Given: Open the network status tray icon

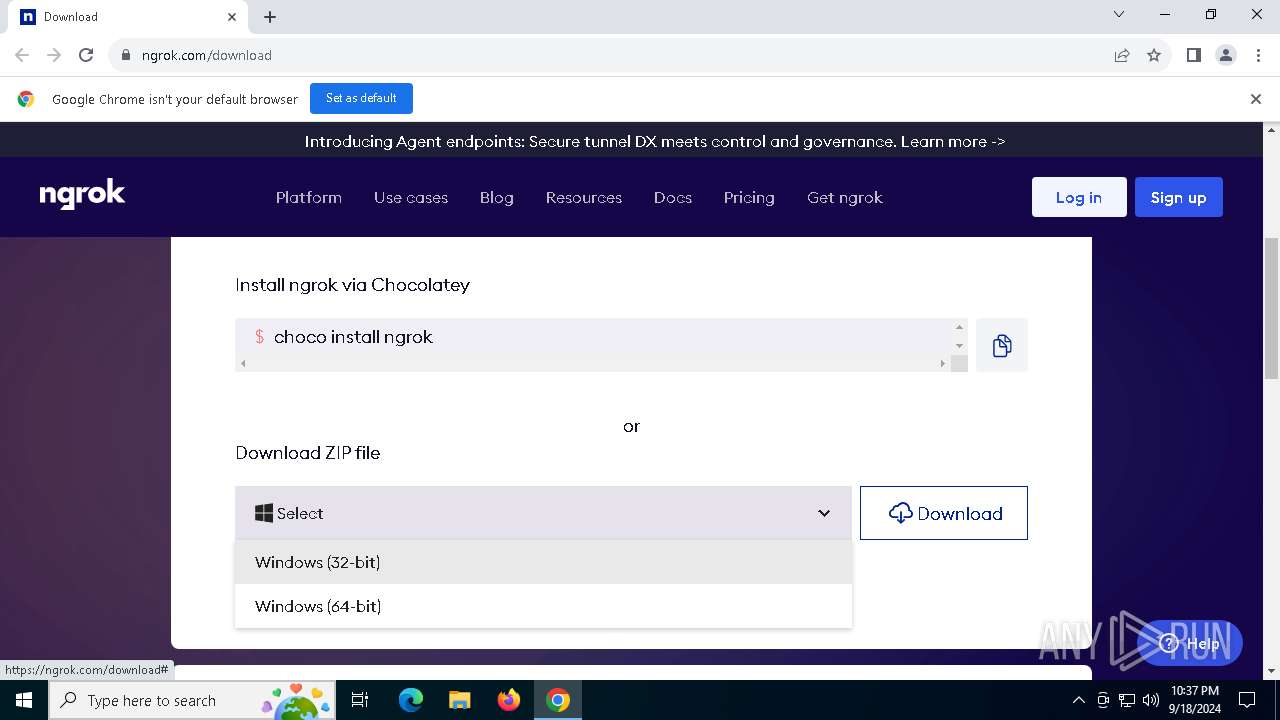Looking at the screenshot, I should pyautogui.click(x=1127, y=700).
